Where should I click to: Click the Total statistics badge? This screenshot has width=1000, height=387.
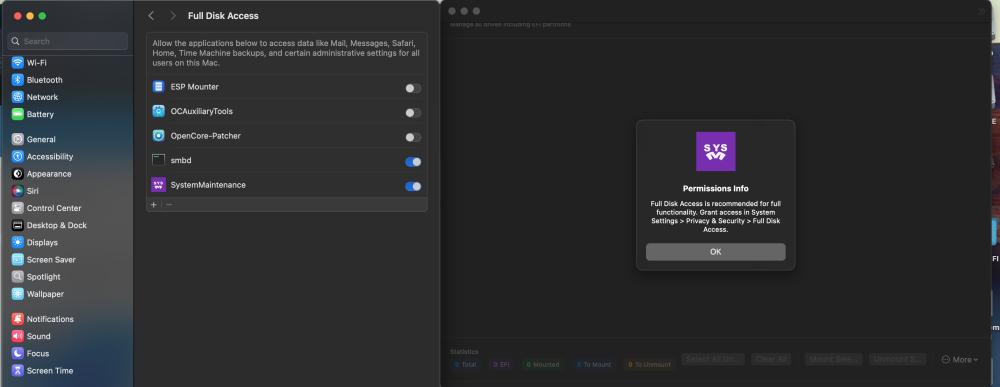(466, 365)
